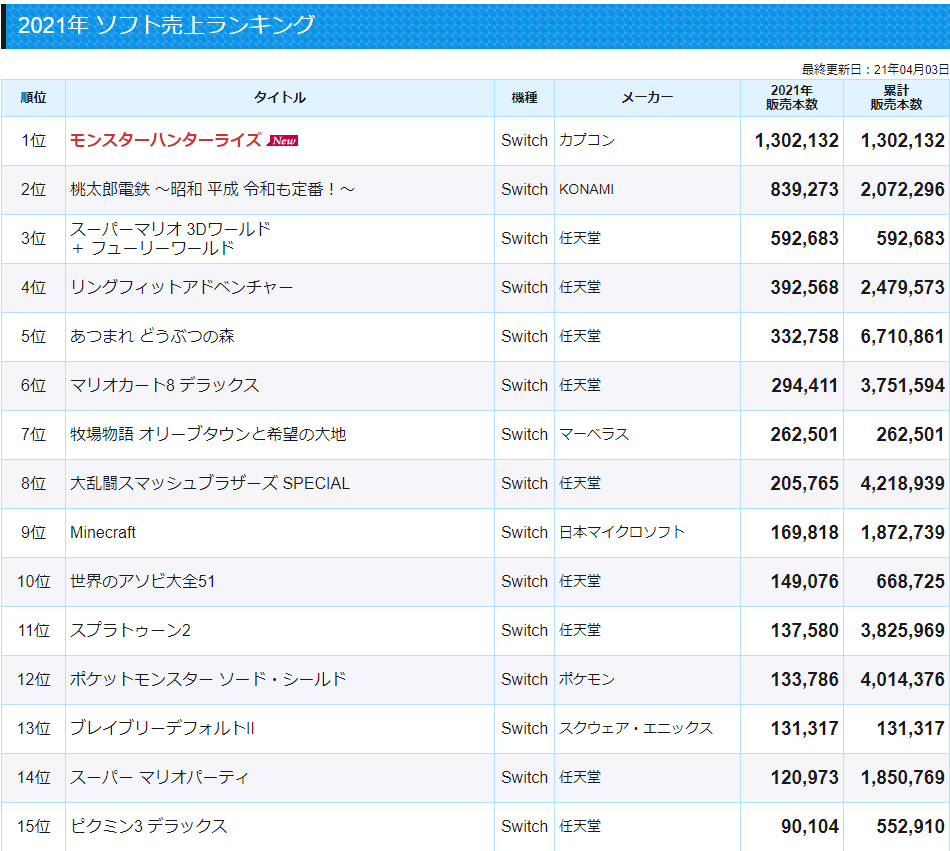The height and width of the screenshot is (851, 950).
Task: Click 牧場物語 オリーブタウンと希望の大地 title
Action: point(208,434)
